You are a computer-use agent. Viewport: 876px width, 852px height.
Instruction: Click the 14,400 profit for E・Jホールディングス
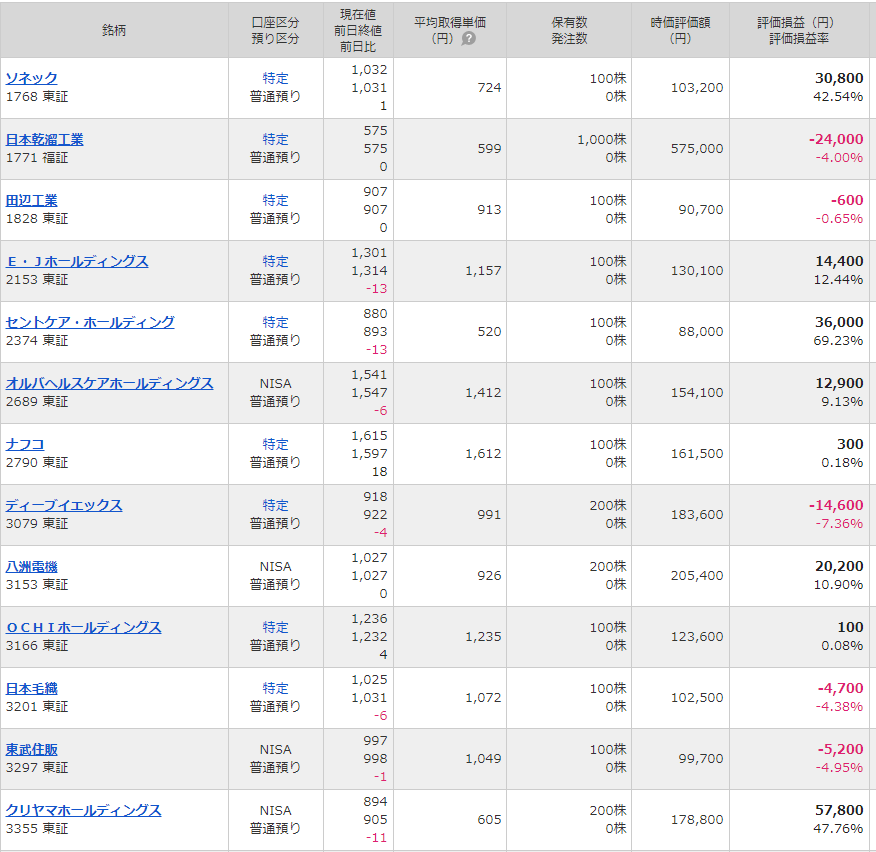(839, 261)
